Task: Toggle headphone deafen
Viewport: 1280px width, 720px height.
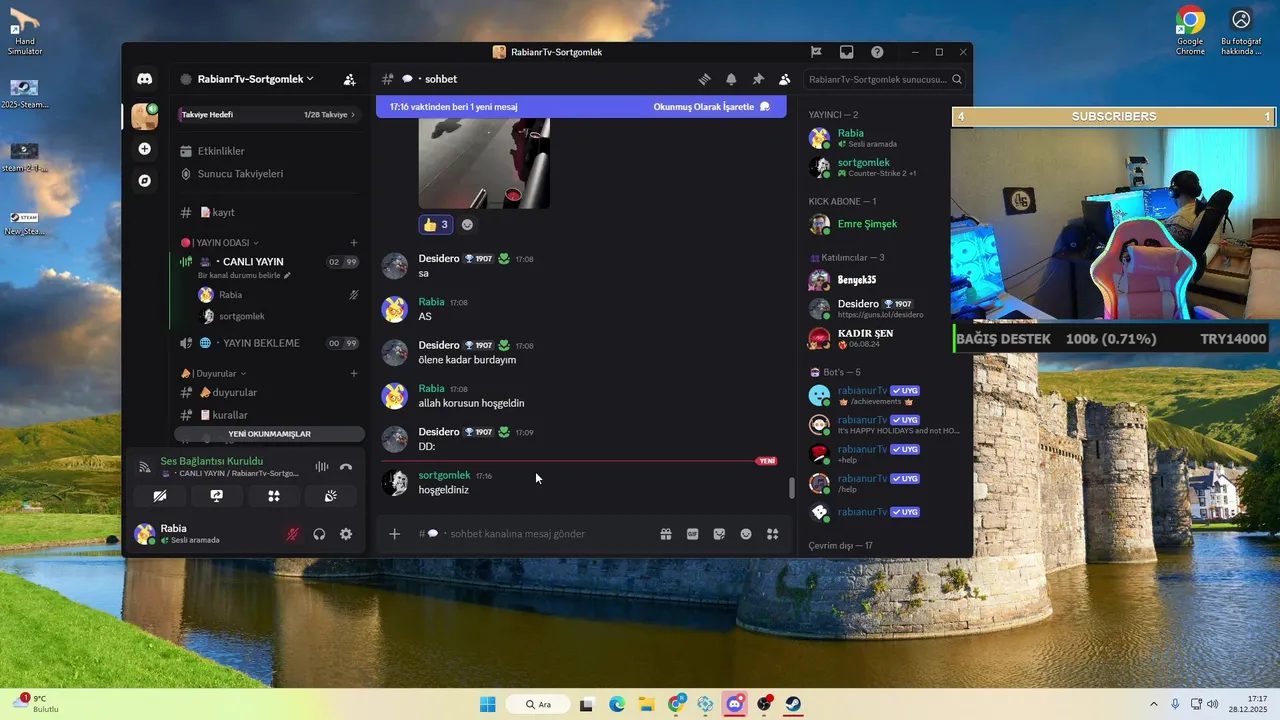Action: 319,534
